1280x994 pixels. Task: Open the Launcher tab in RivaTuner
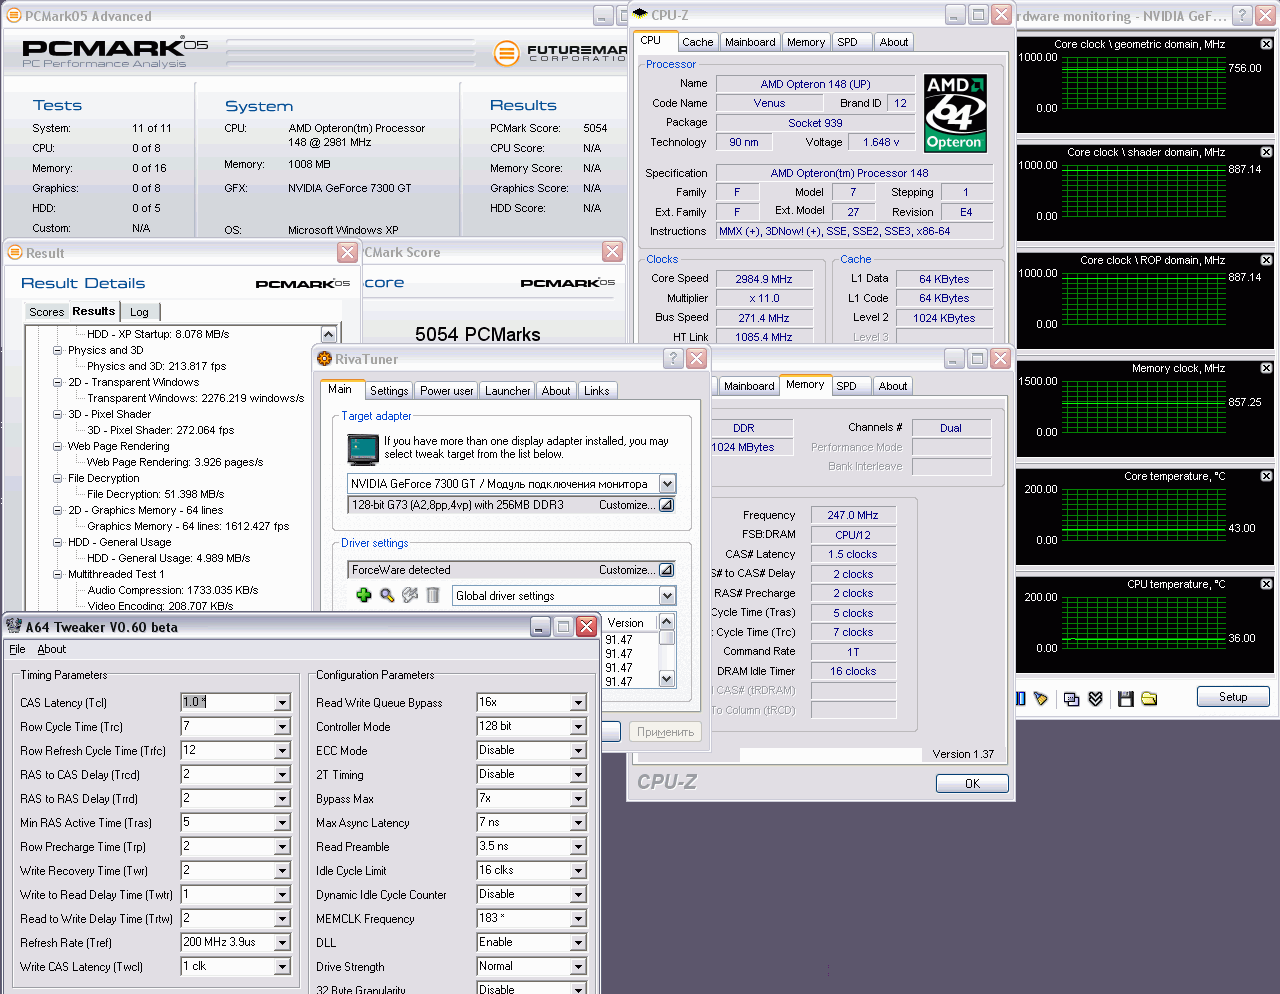(x=508, y=391)
